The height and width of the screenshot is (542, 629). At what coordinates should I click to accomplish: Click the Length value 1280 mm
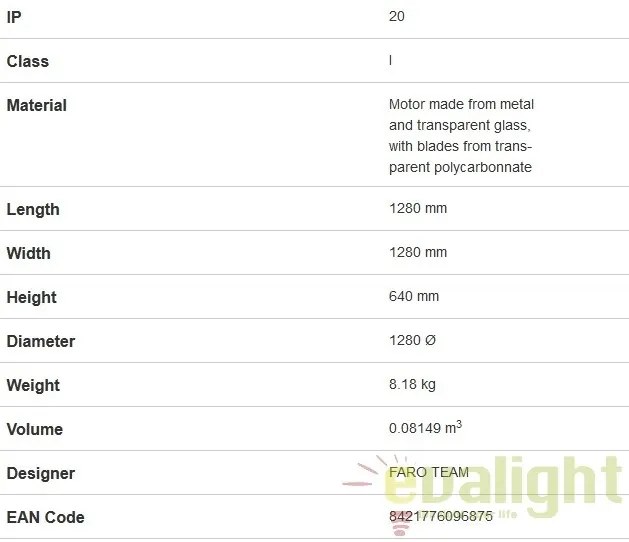[418, 209]
